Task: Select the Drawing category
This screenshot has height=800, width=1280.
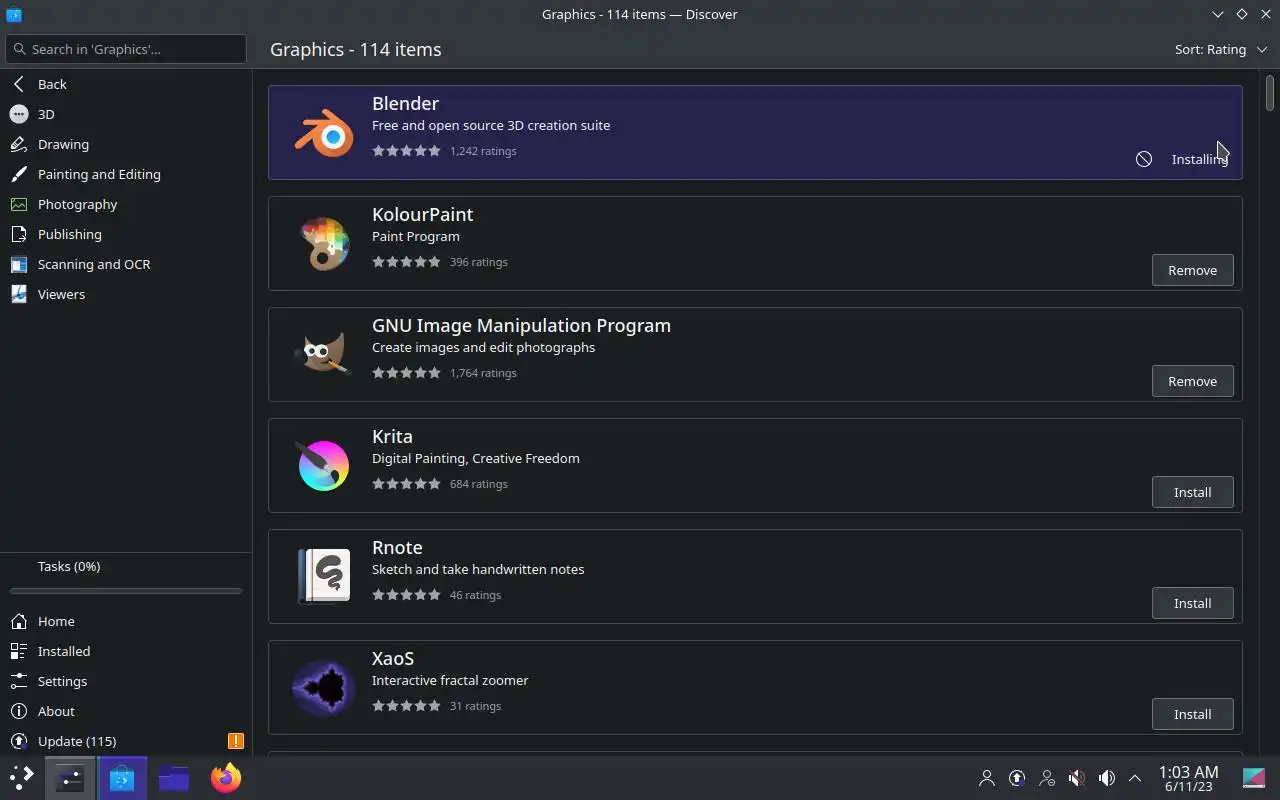Action: [x=126, y=144]
